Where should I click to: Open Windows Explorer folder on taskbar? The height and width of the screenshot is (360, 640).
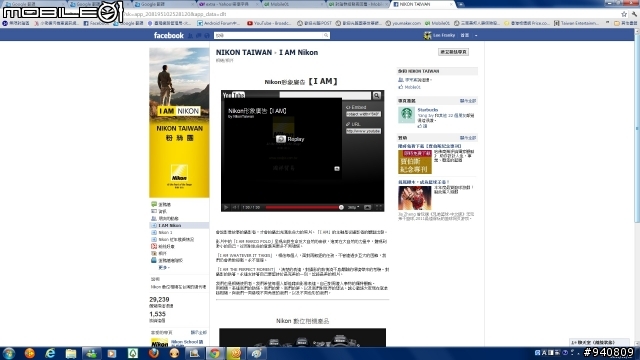tap(71, 353)
